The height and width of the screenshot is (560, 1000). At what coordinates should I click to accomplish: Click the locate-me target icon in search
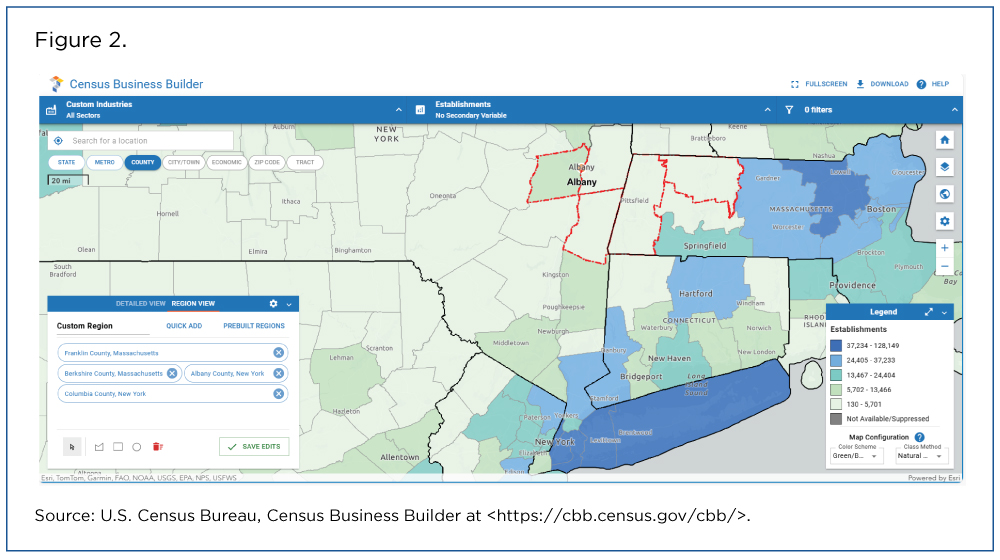58,141
